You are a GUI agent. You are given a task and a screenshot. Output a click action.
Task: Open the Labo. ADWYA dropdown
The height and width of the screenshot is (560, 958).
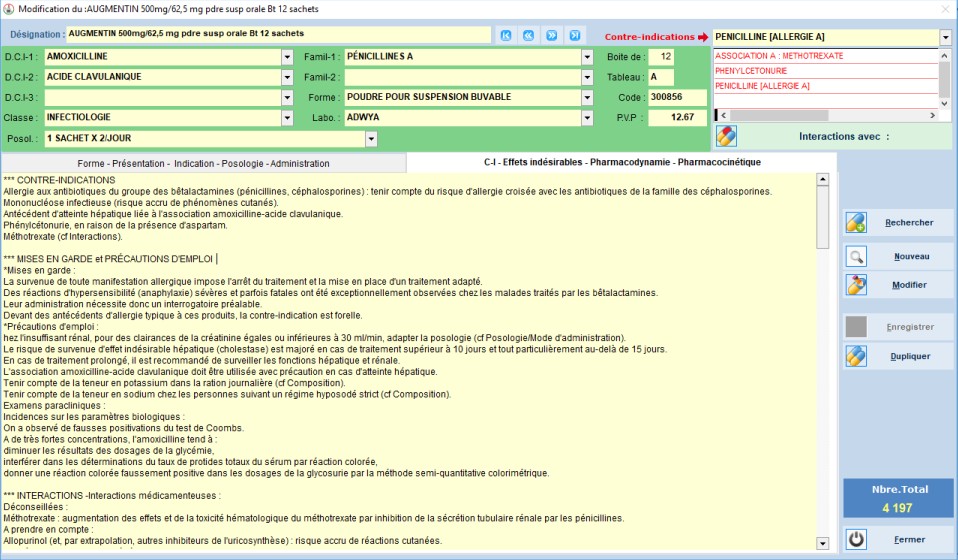pos(587,118)
